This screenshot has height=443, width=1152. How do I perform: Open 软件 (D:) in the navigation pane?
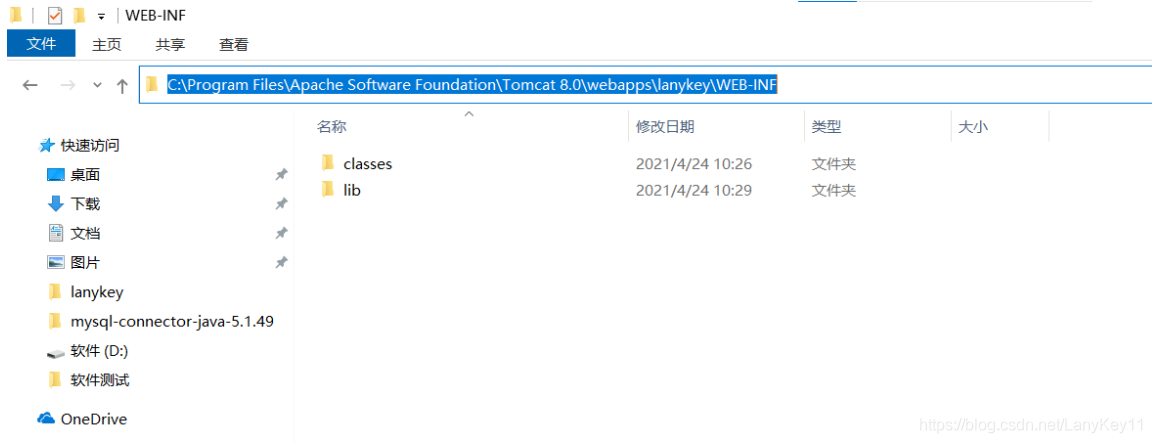(x=99, y=351)
